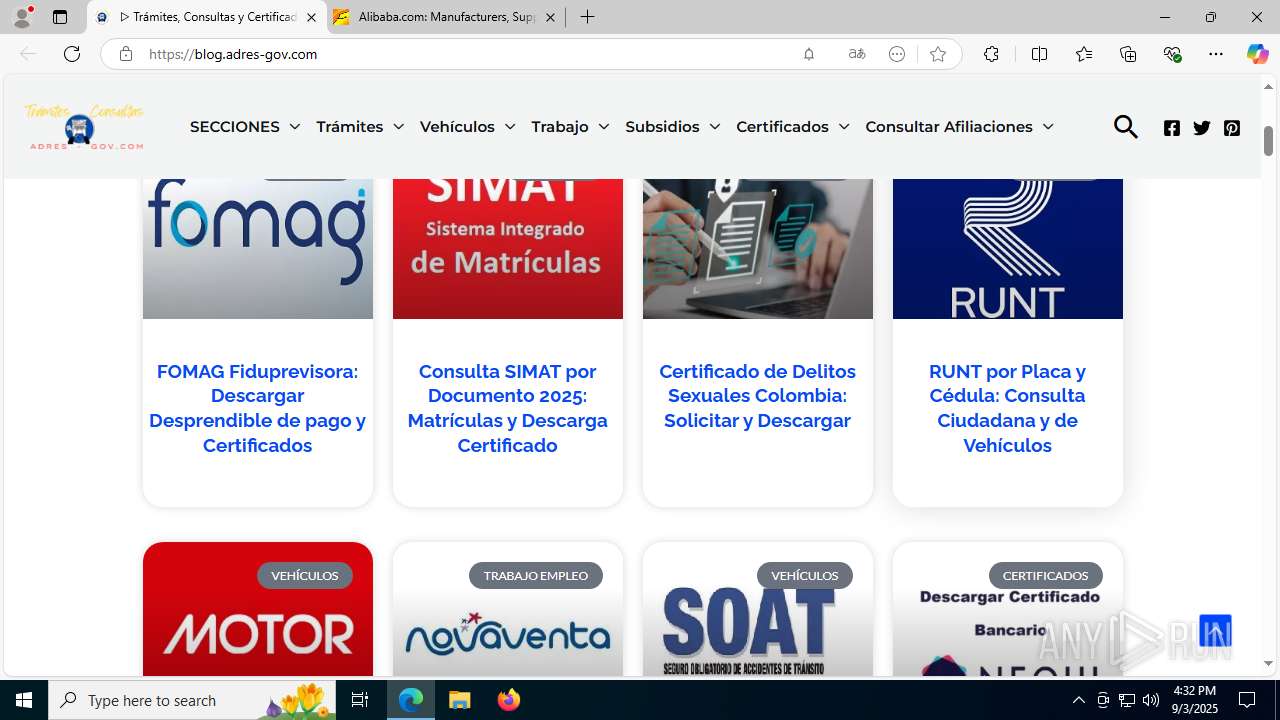Add this page to favorites star
Image resolution: width=1280 pixels, height=720 pixels.
(x=938, y=54)
